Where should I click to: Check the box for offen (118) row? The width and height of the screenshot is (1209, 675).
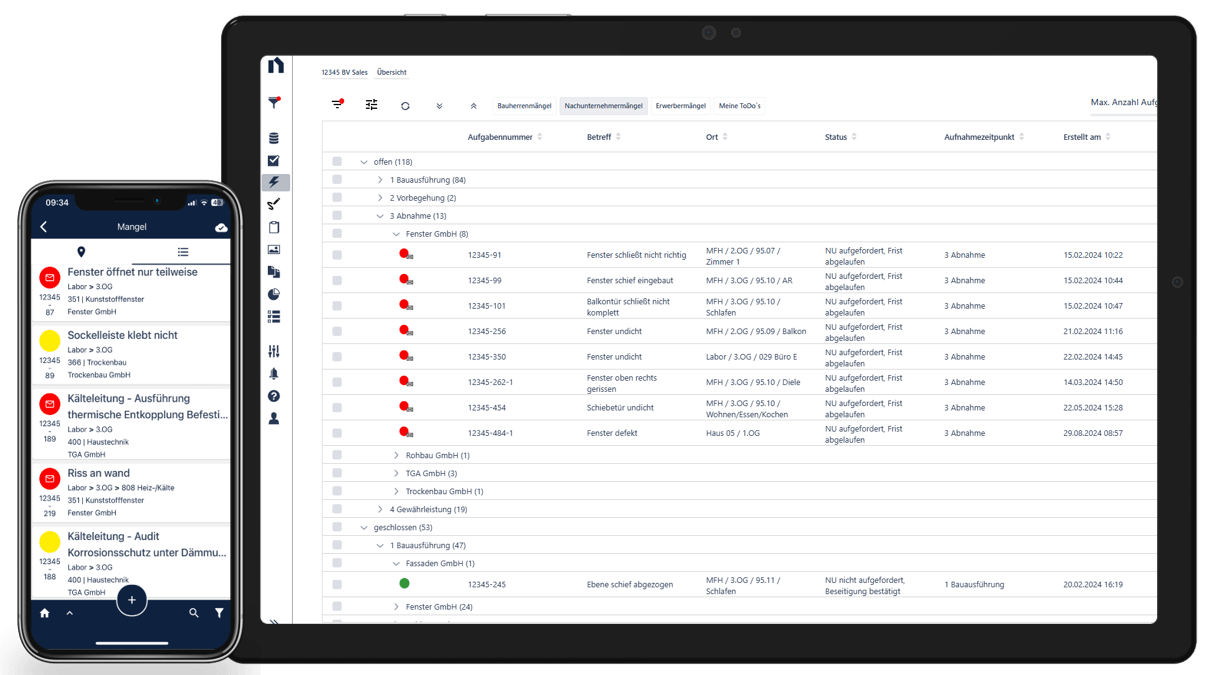point(337,161)
